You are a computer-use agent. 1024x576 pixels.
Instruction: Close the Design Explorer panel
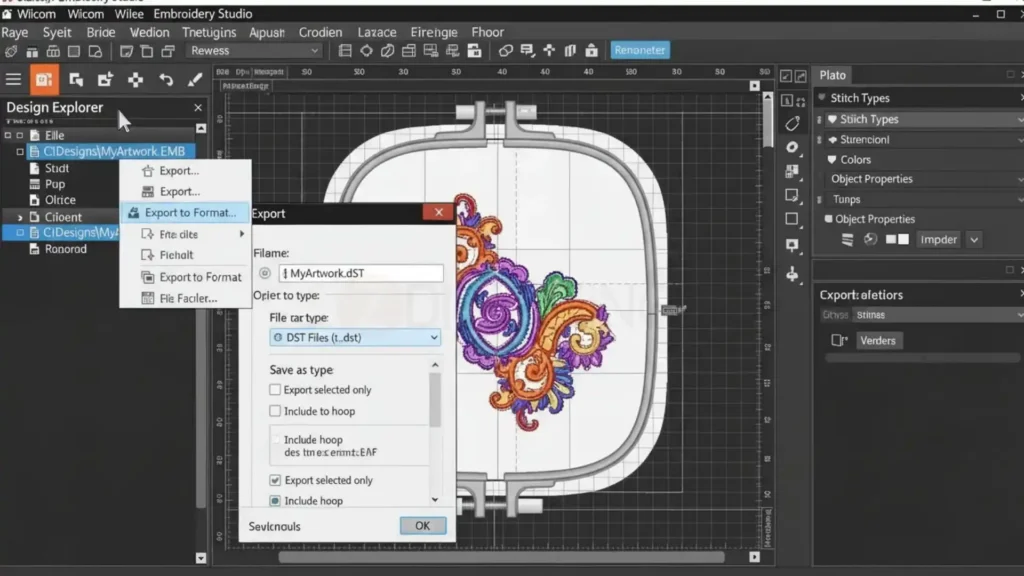tap(198, 108)
